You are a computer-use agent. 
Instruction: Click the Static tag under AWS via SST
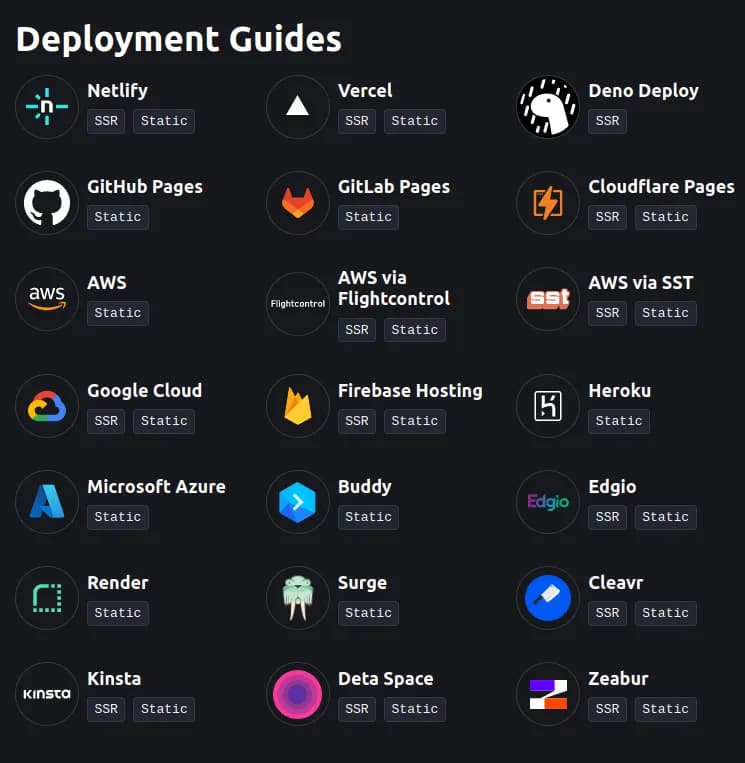(665, 313)
